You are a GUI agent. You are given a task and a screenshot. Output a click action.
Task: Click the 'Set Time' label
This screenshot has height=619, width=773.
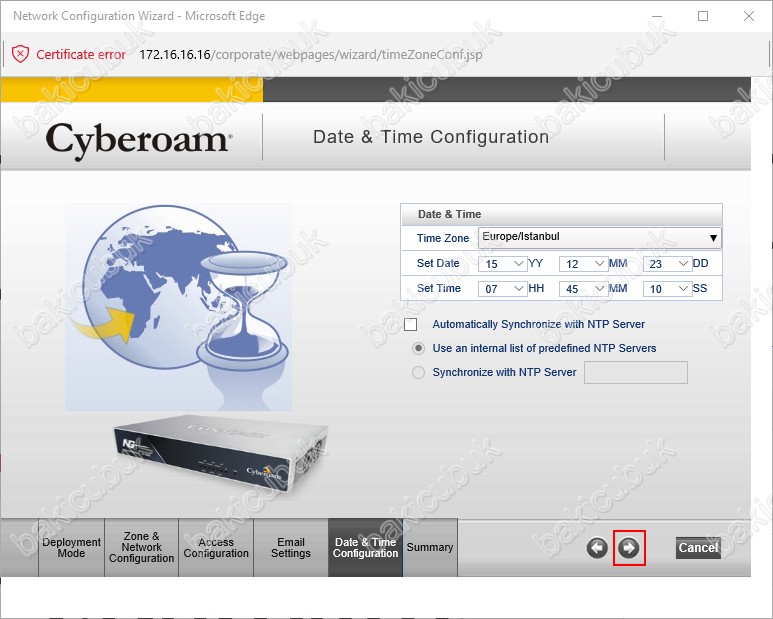[439, 288]
